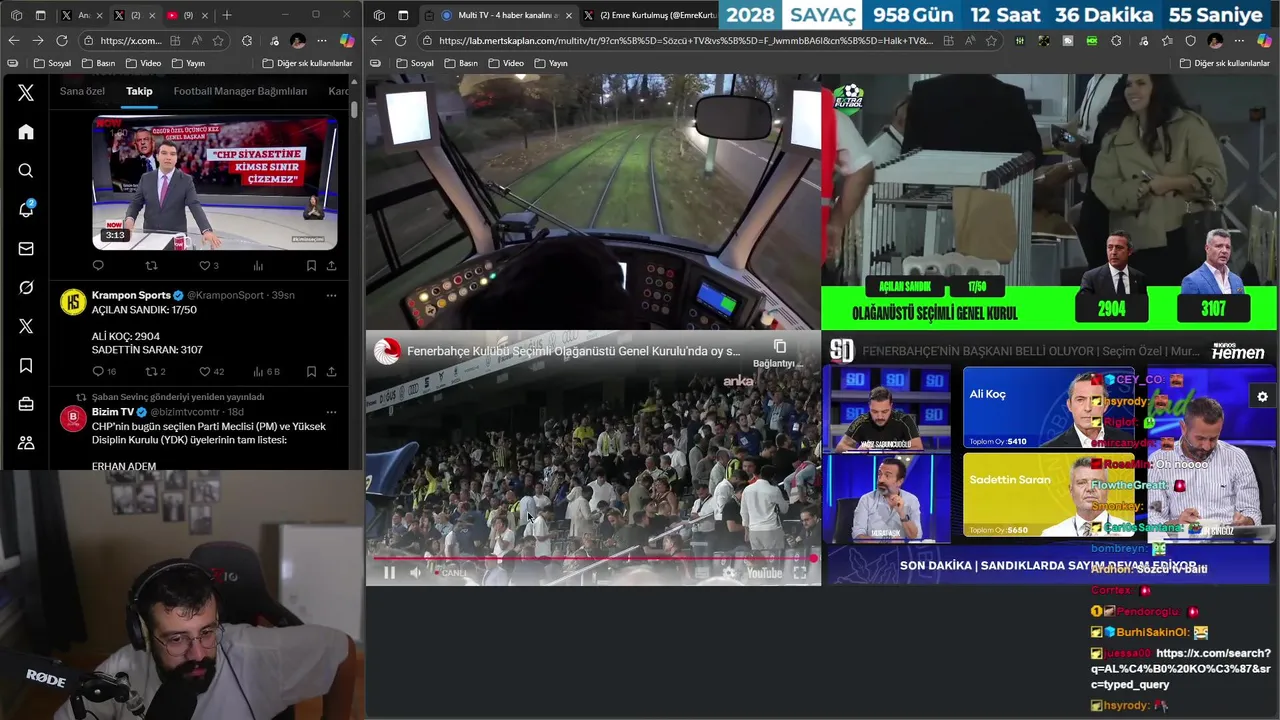Open the YouTube logo in player
The image size is (1280, 720).
pyautogui.click(x=764, y=573)
